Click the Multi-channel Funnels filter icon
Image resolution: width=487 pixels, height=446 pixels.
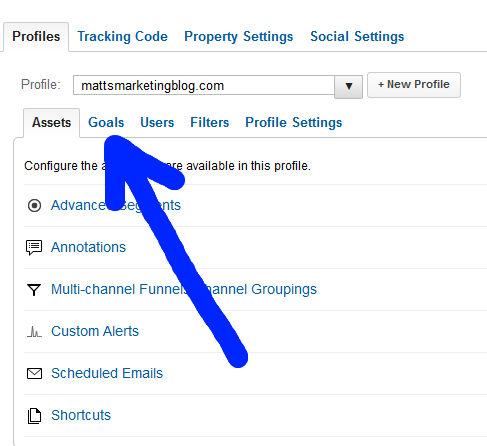pyautogui.click(x=34, y=290)
